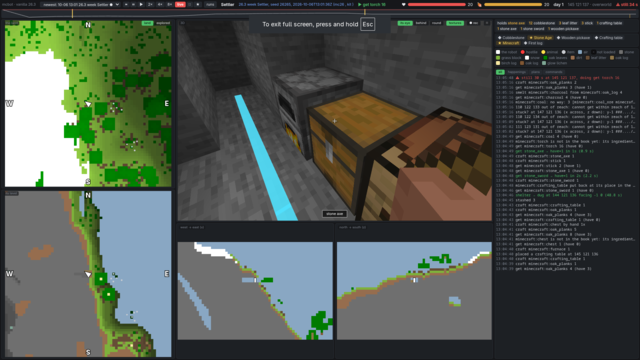Click the E compass label on bottom-left map
Image resolution: width=640 pixels, height=360 pixels.
click(x=167, y=273)
